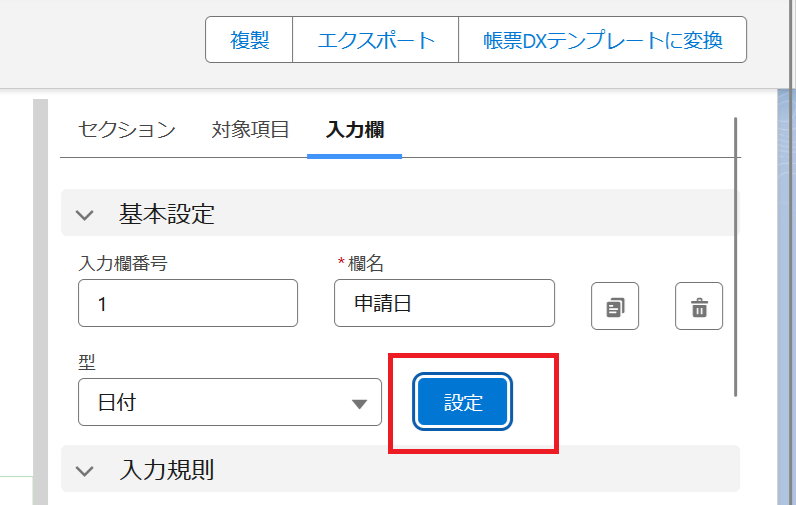Click the 入力欄番号 field label
Viewport: 796px width, 505px height.
tap(123, 263)
